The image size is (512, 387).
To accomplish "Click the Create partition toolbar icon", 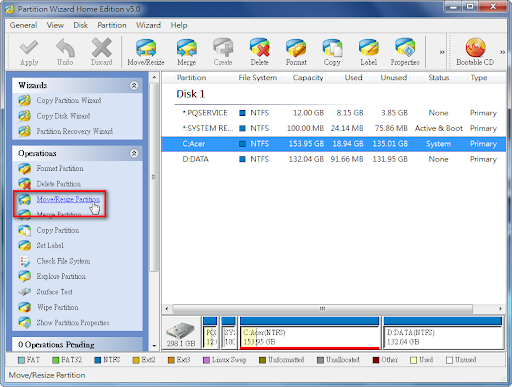I will [x=223, y=52].
